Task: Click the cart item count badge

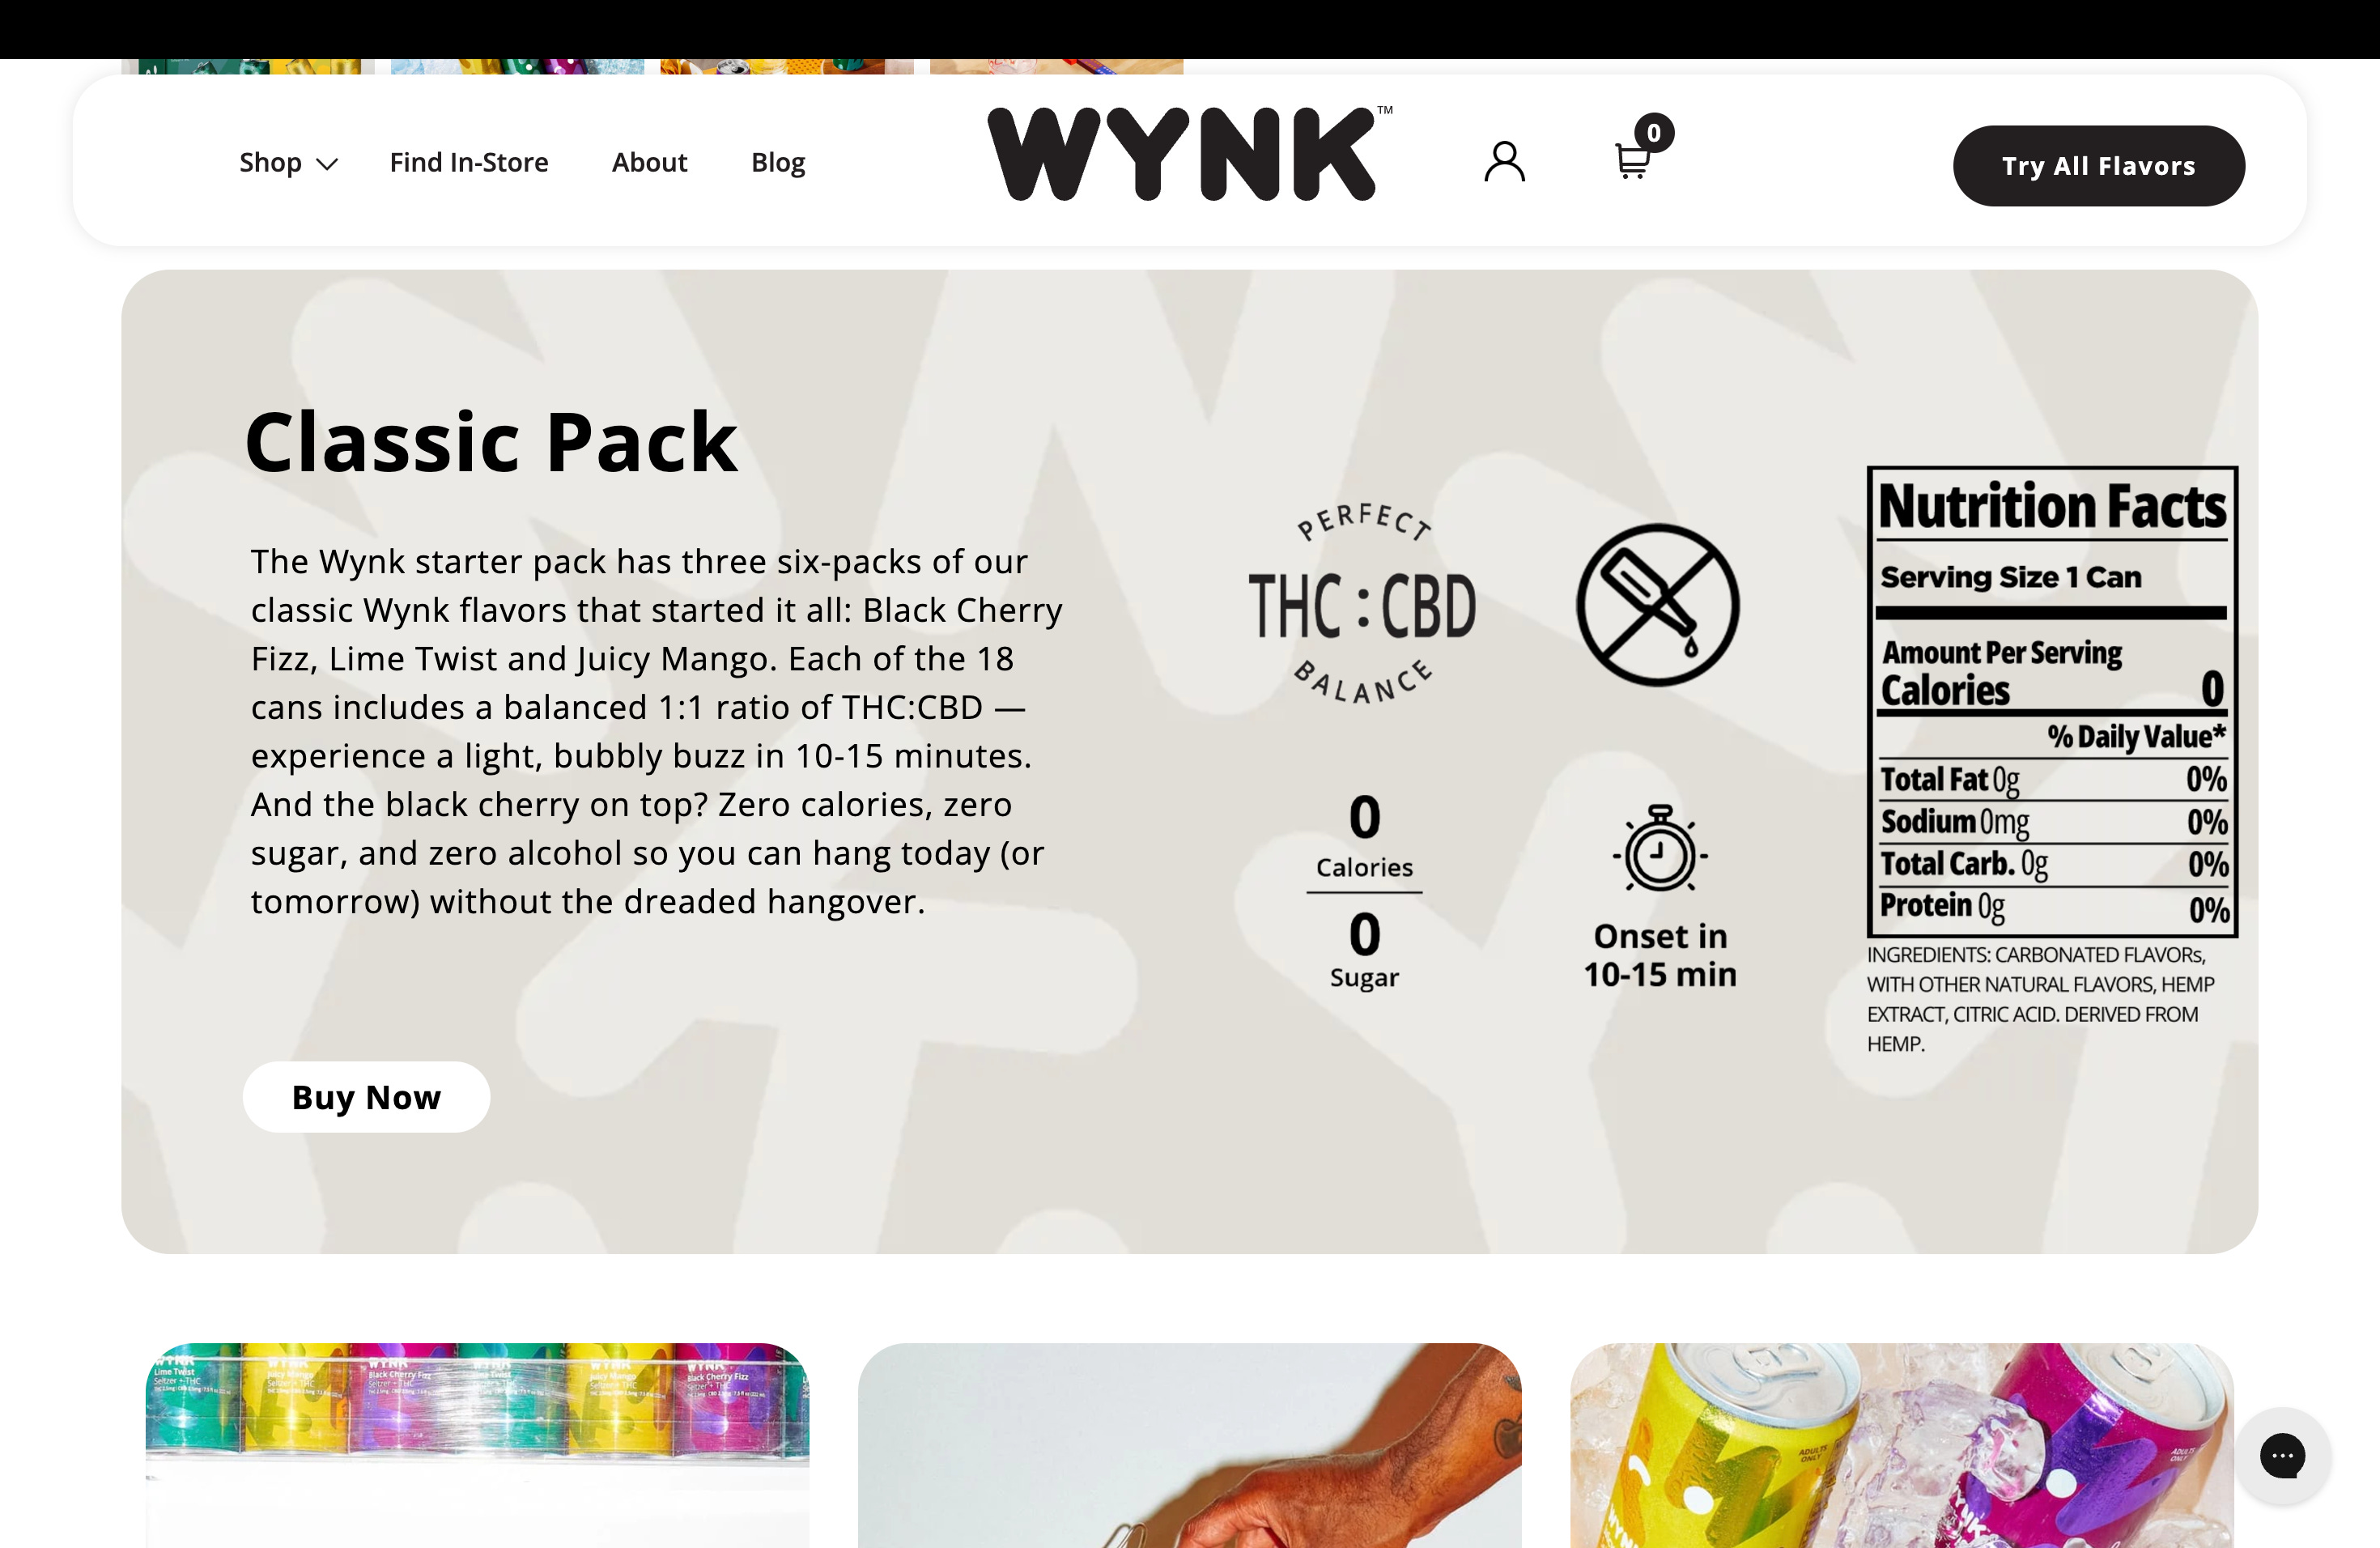Action: pyautogui.click(x=1654, y=133)
